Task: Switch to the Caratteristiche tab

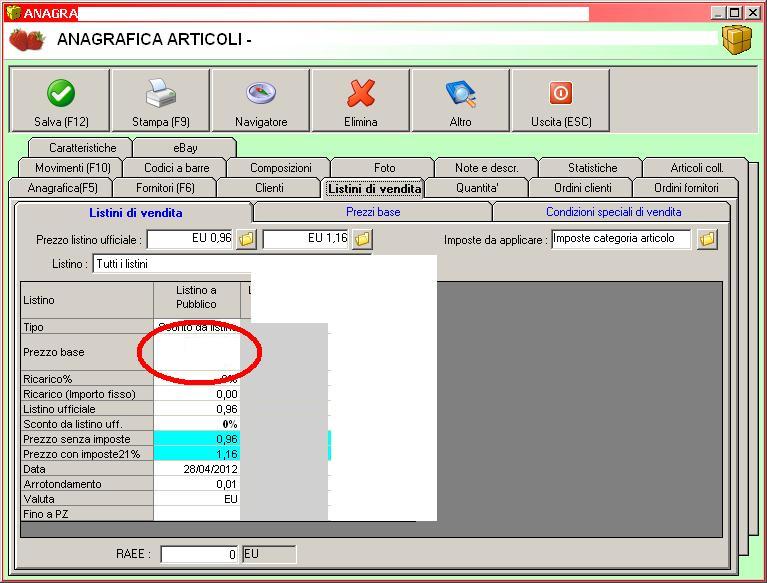Action: tap(82, 148)
